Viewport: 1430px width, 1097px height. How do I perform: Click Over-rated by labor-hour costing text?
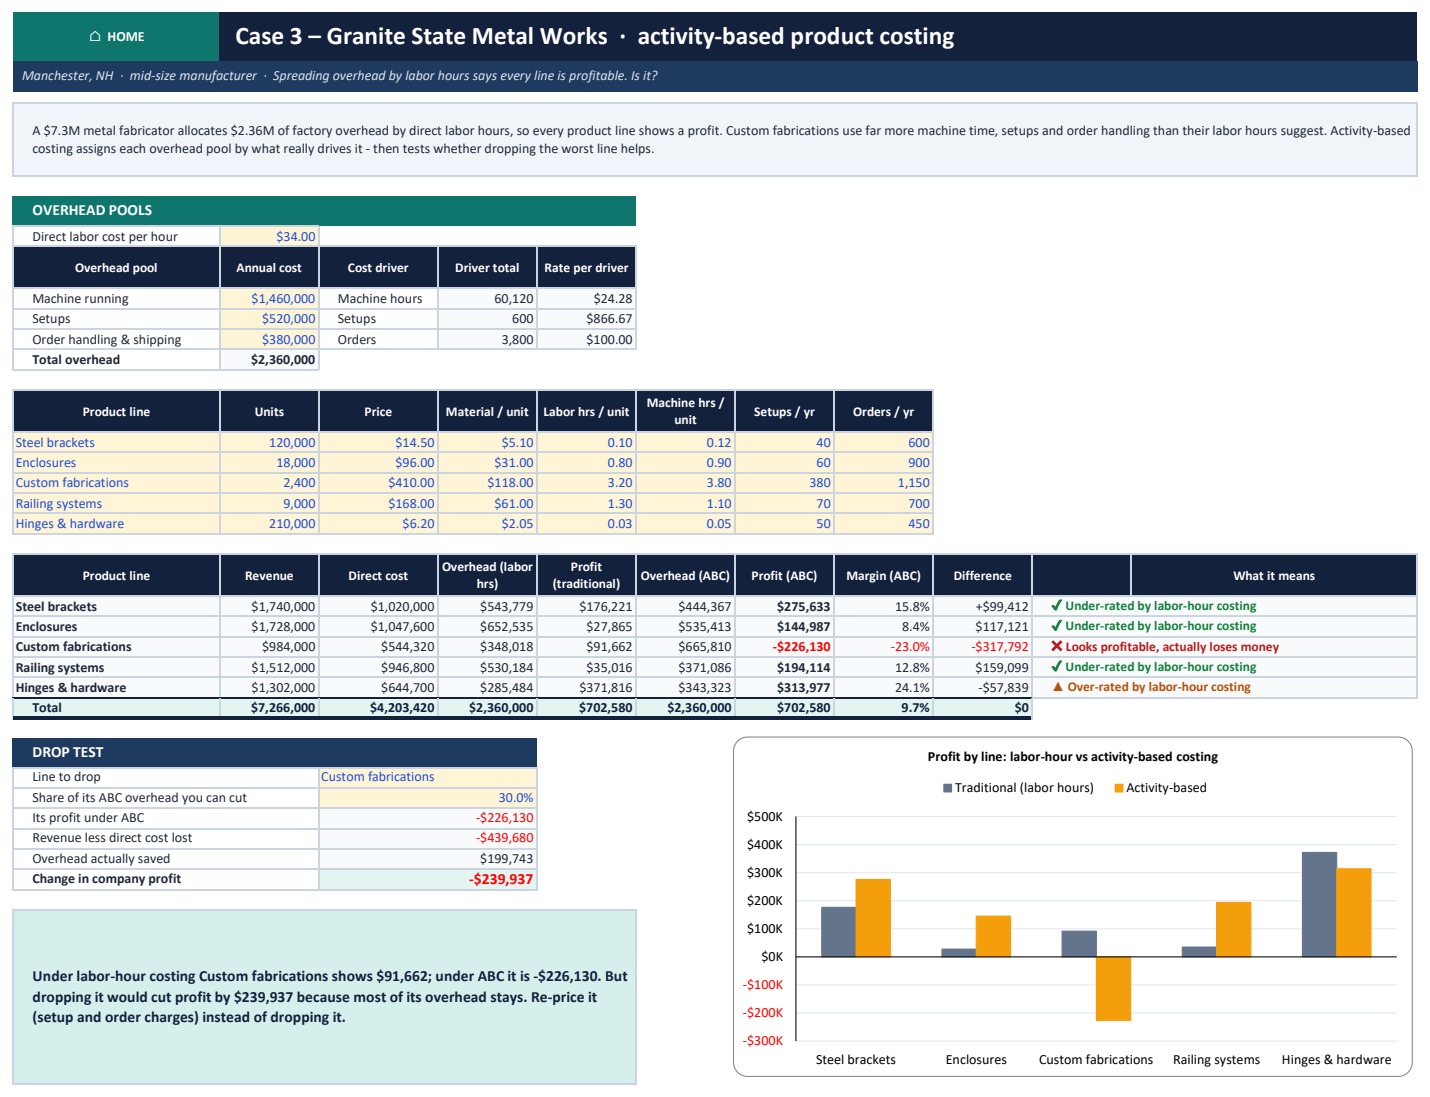tap(1159, 687)
